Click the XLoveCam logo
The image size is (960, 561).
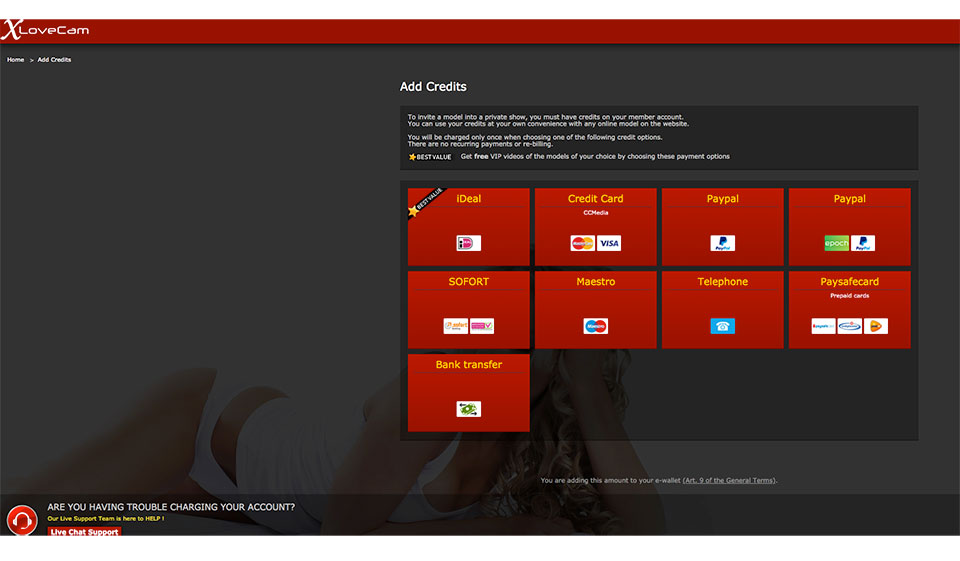click(x=45, y=30)
